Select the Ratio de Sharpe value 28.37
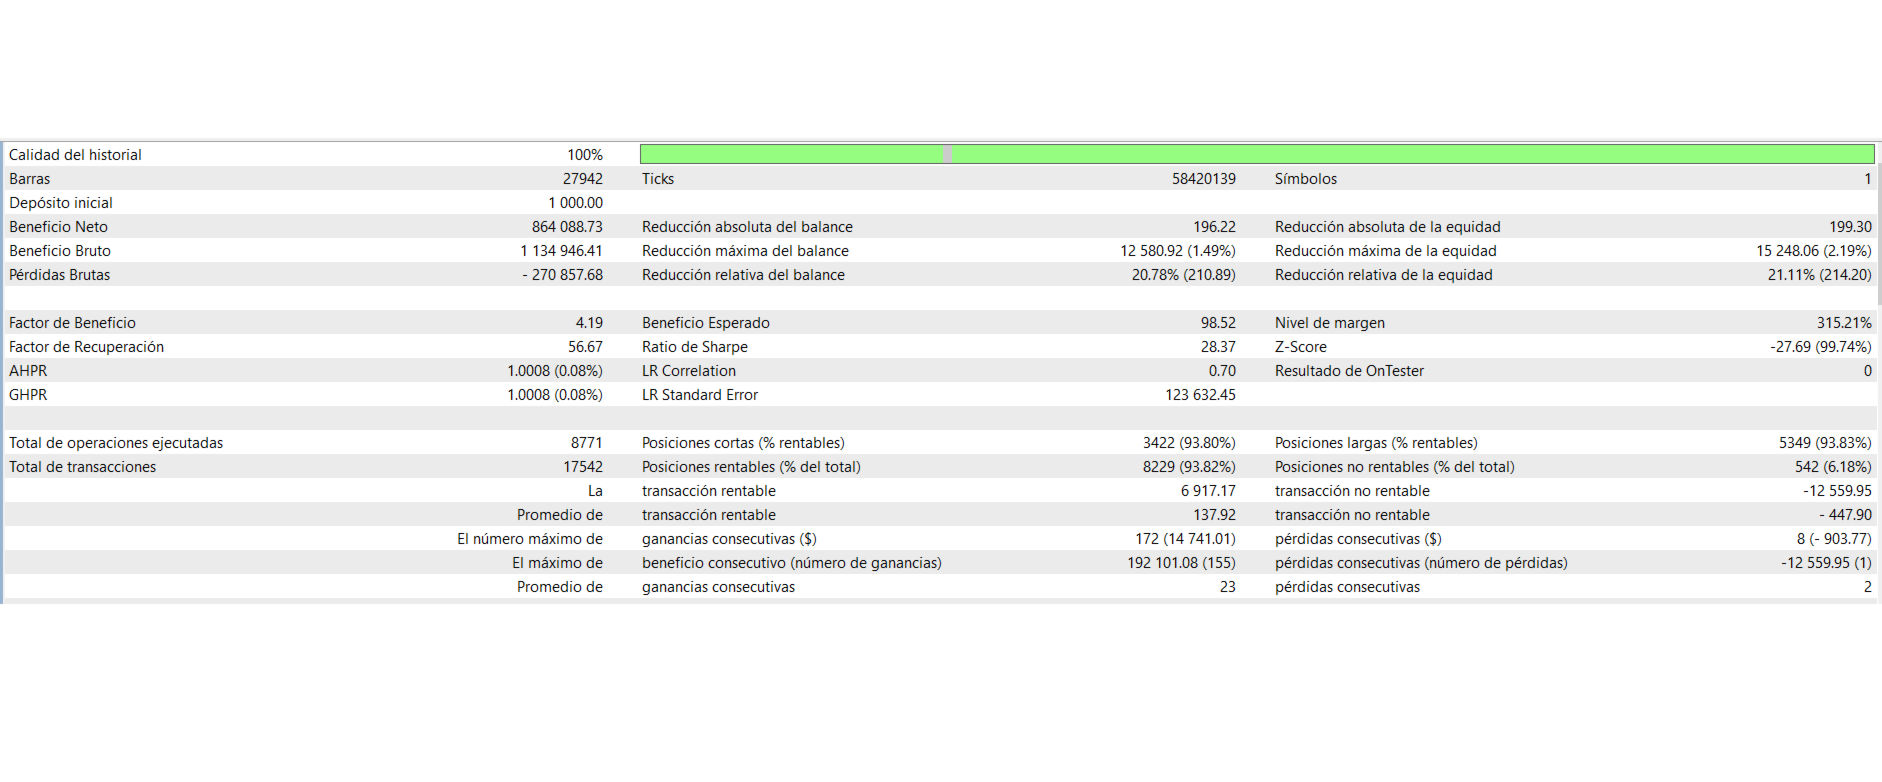This screenshot has height=782, width=1882. 1218,347
